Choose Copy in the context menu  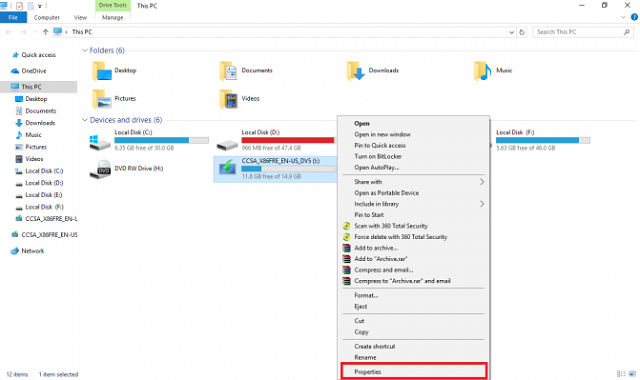point(413,332)
